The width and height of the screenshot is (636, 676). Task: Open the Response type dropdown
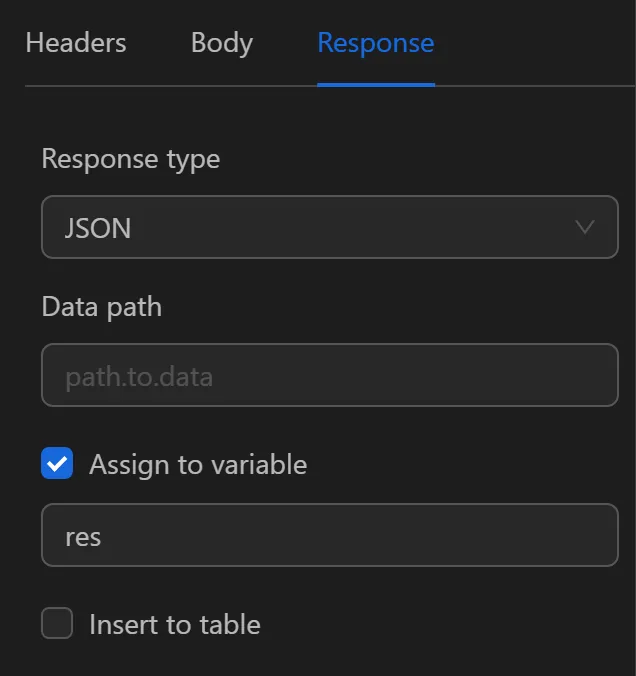[329, 228]
